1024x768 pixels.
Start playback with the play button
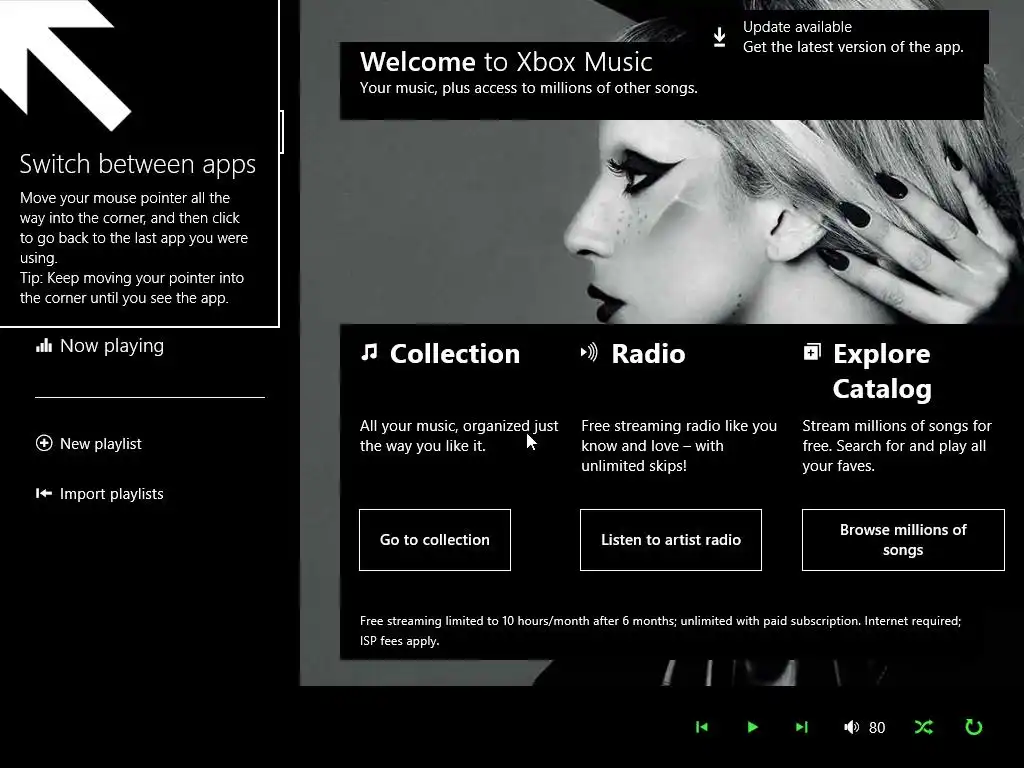752,727
